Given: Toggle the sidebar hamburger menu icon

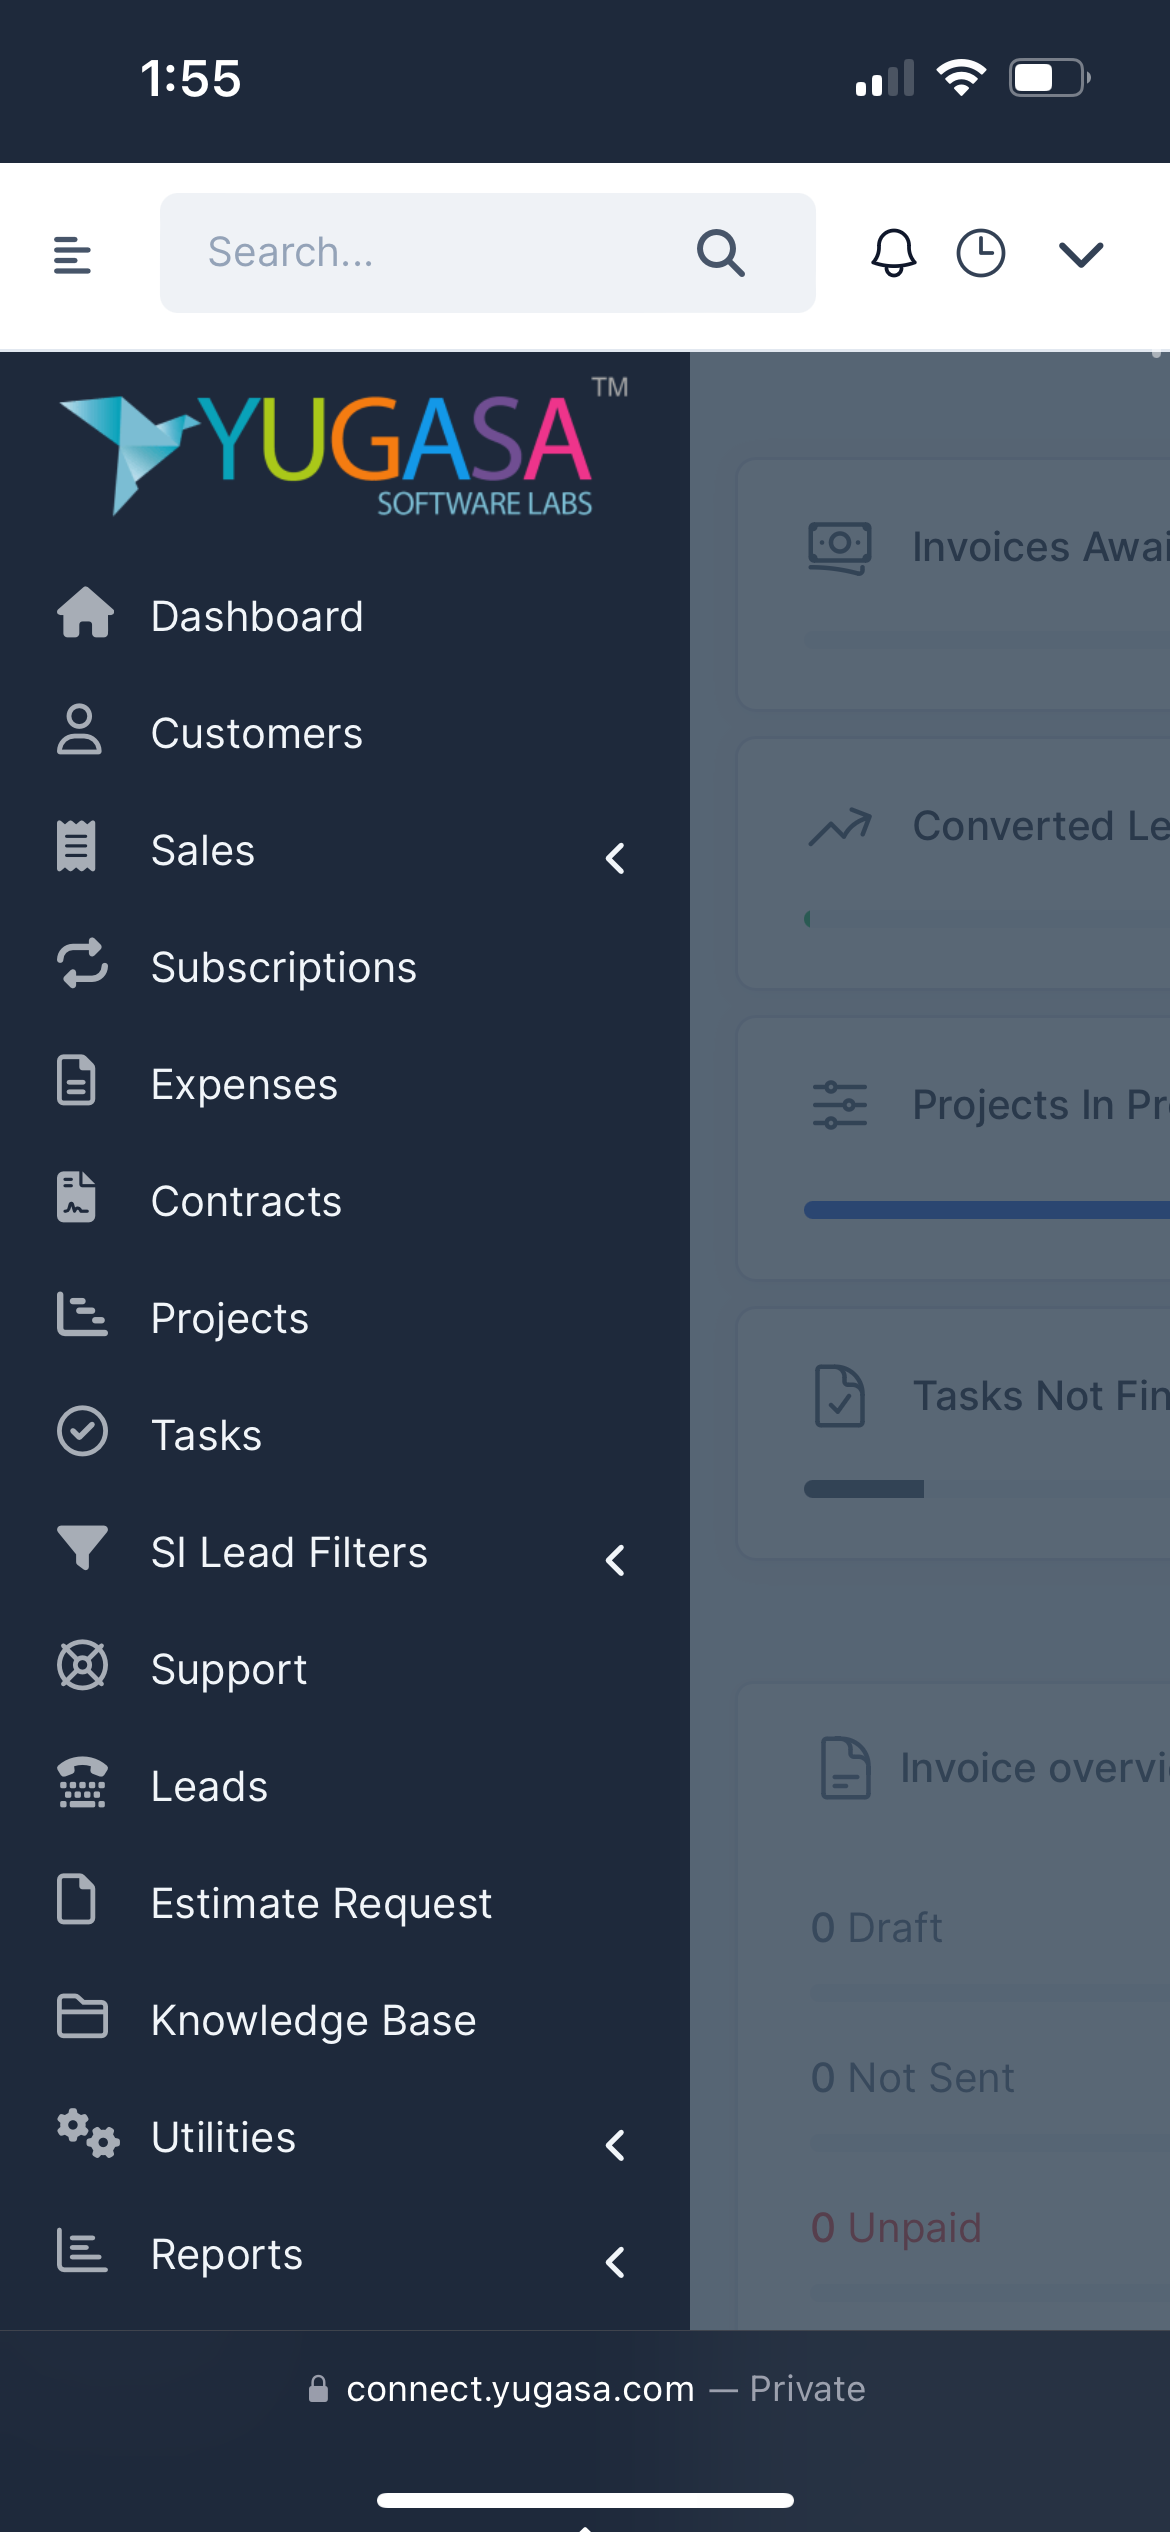Looking at the screenshot, I should click(72, 255).
